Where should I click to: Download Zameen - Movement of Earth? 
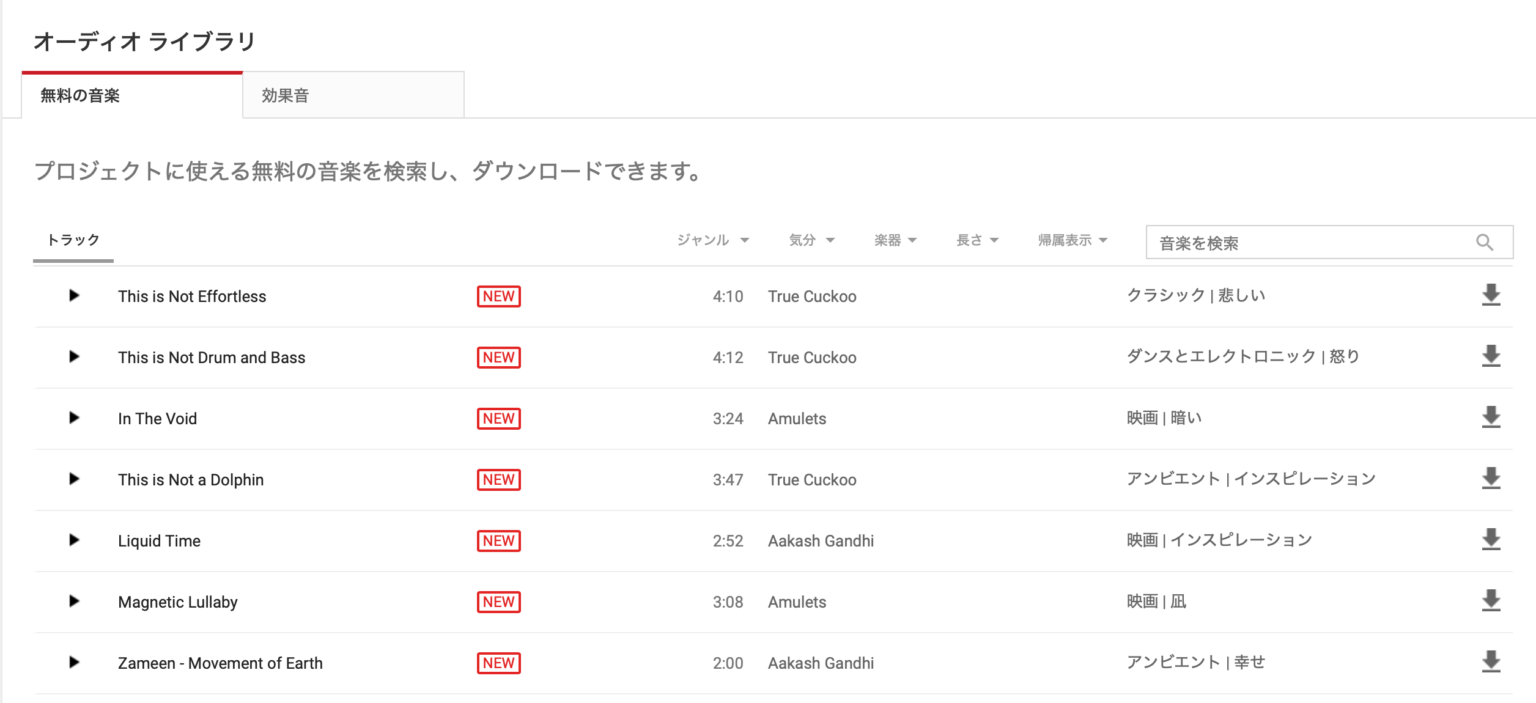[x=1490, y=662]
